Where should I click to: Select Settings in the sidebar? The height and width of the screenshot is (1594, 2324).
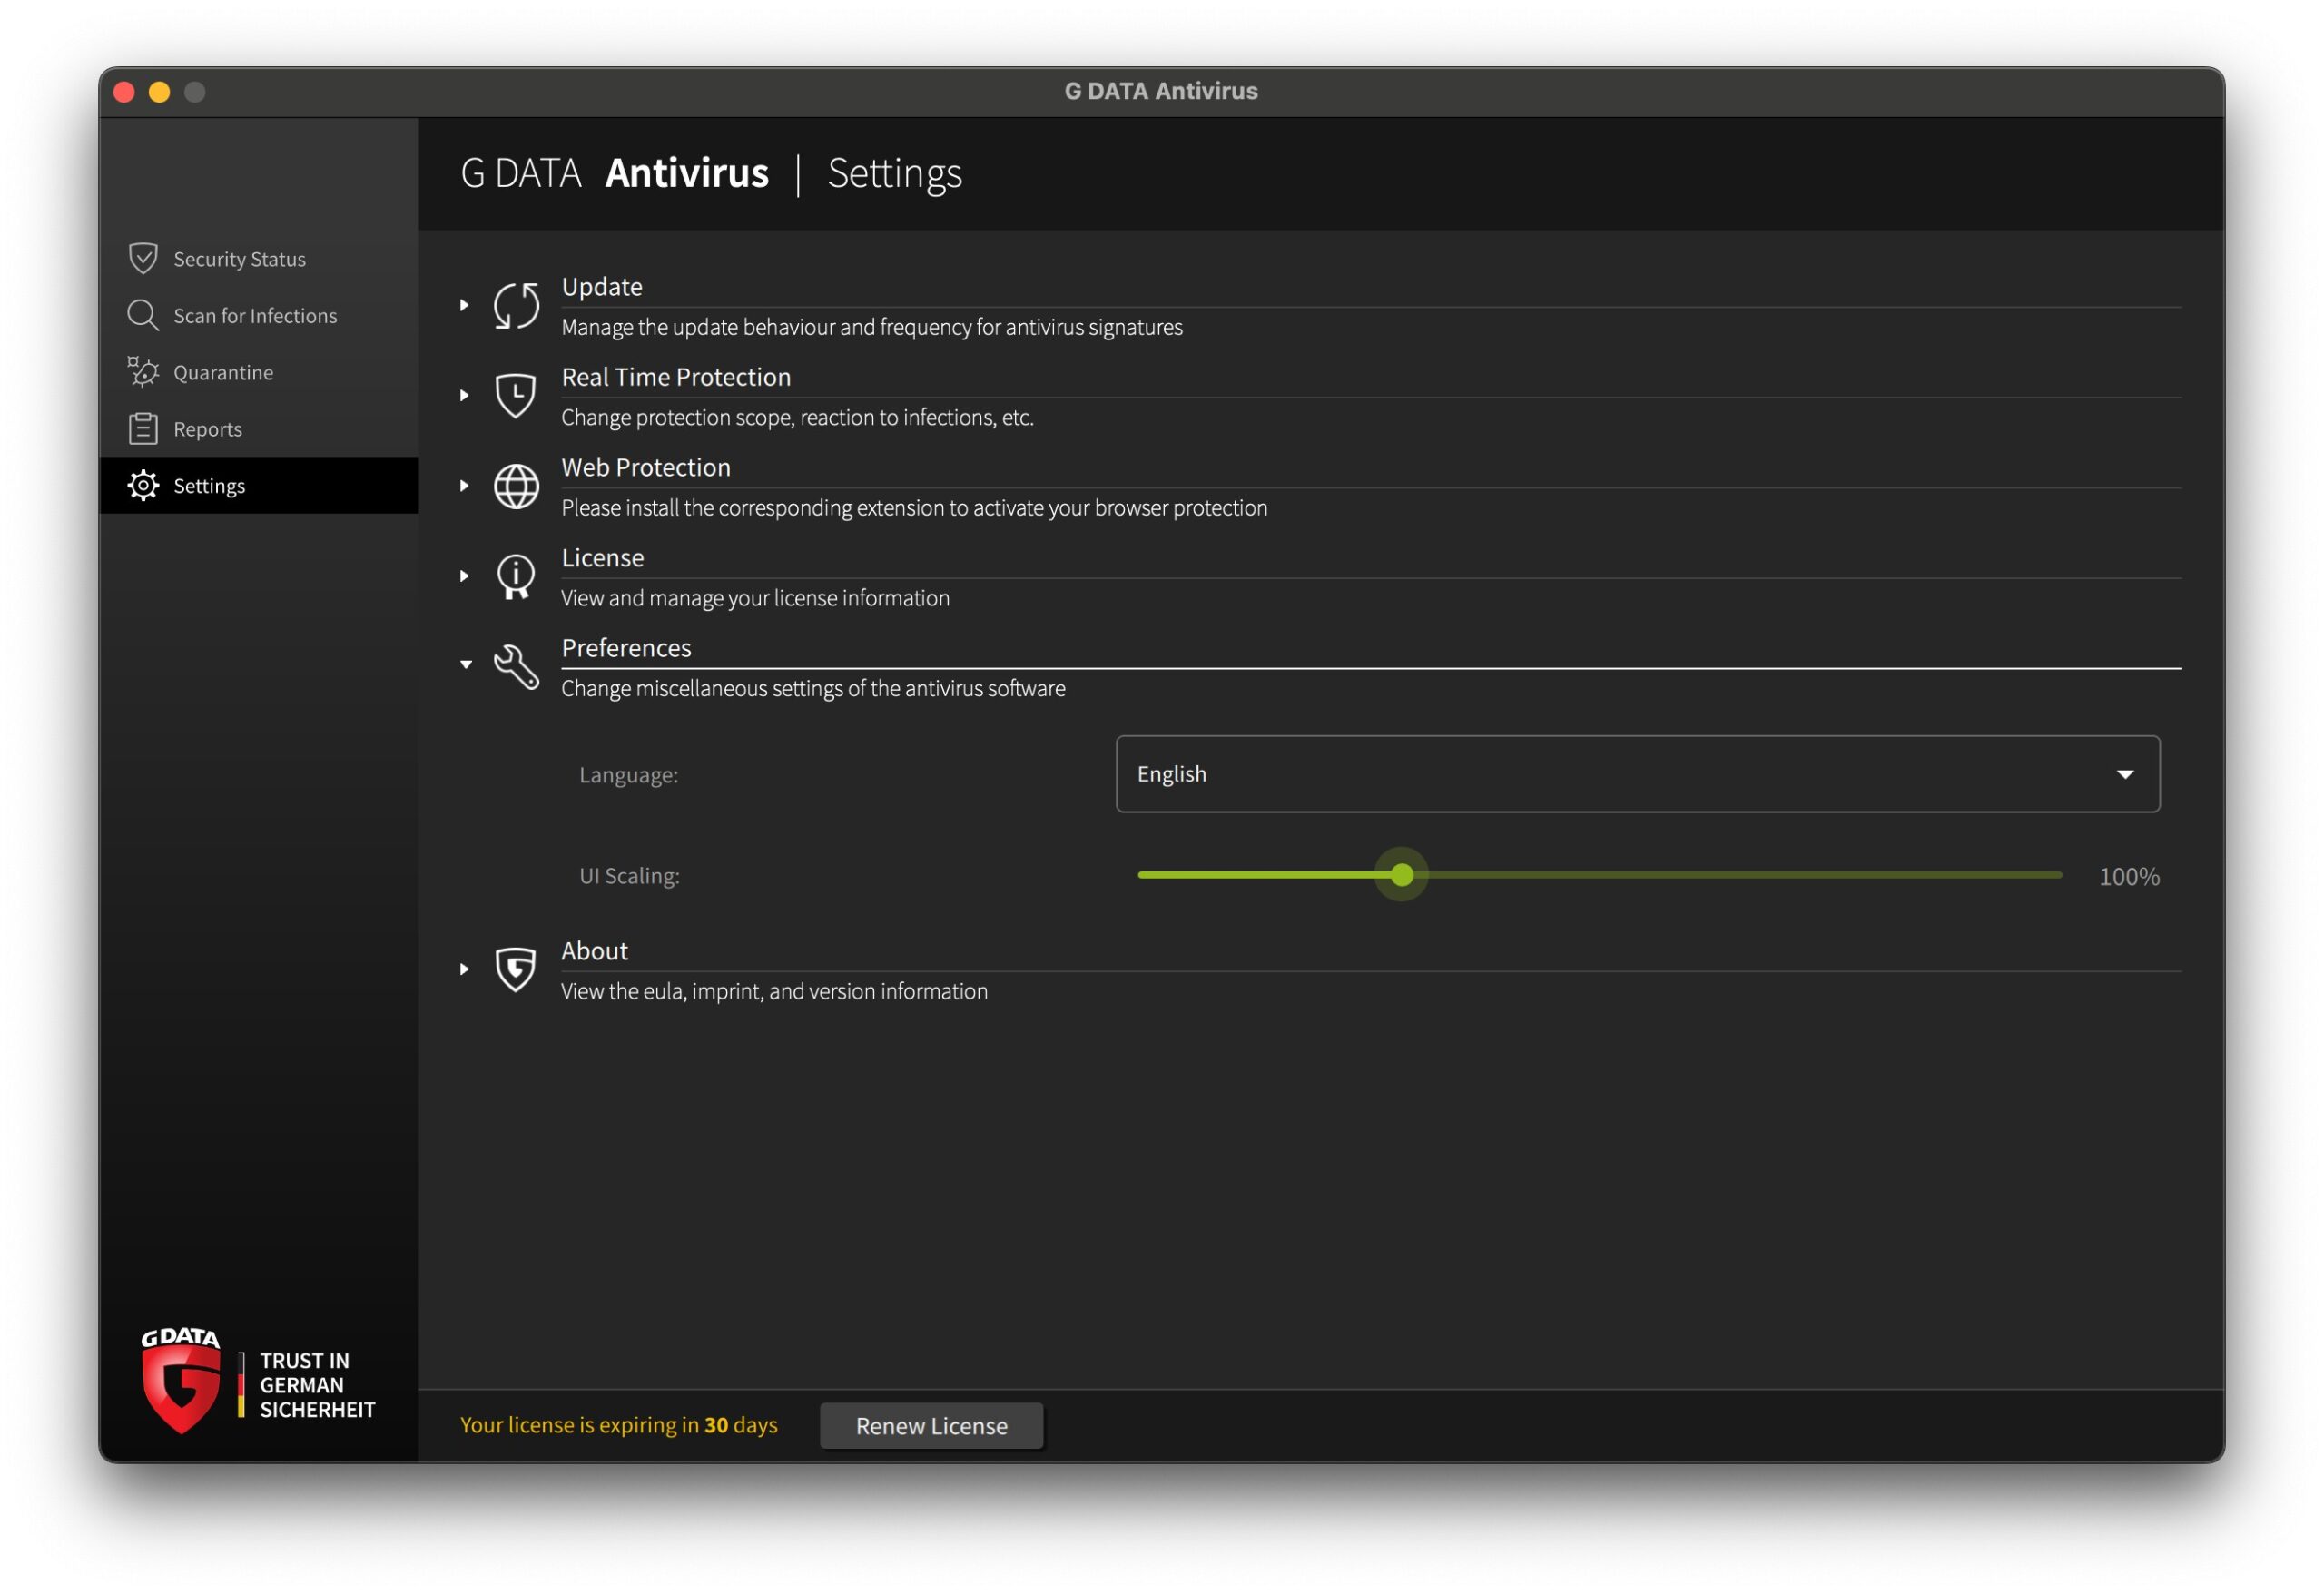(259, 486)
